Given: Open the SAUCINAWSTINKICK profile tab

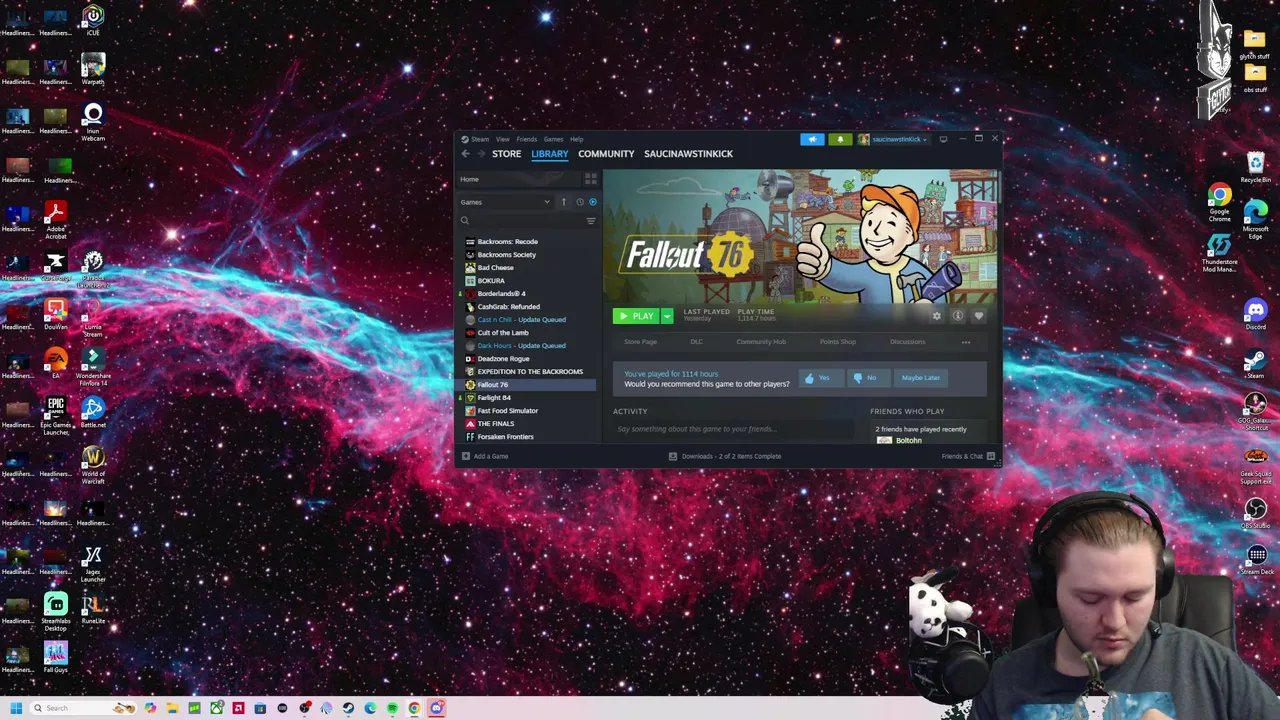Looking at the screenshot, I should (688, 154).
